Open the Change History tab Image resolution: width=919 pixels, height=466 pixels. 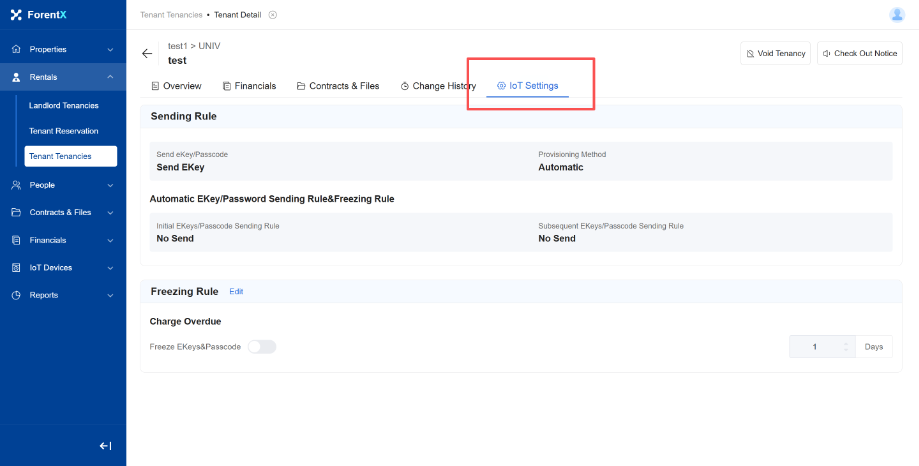point(438,86)
